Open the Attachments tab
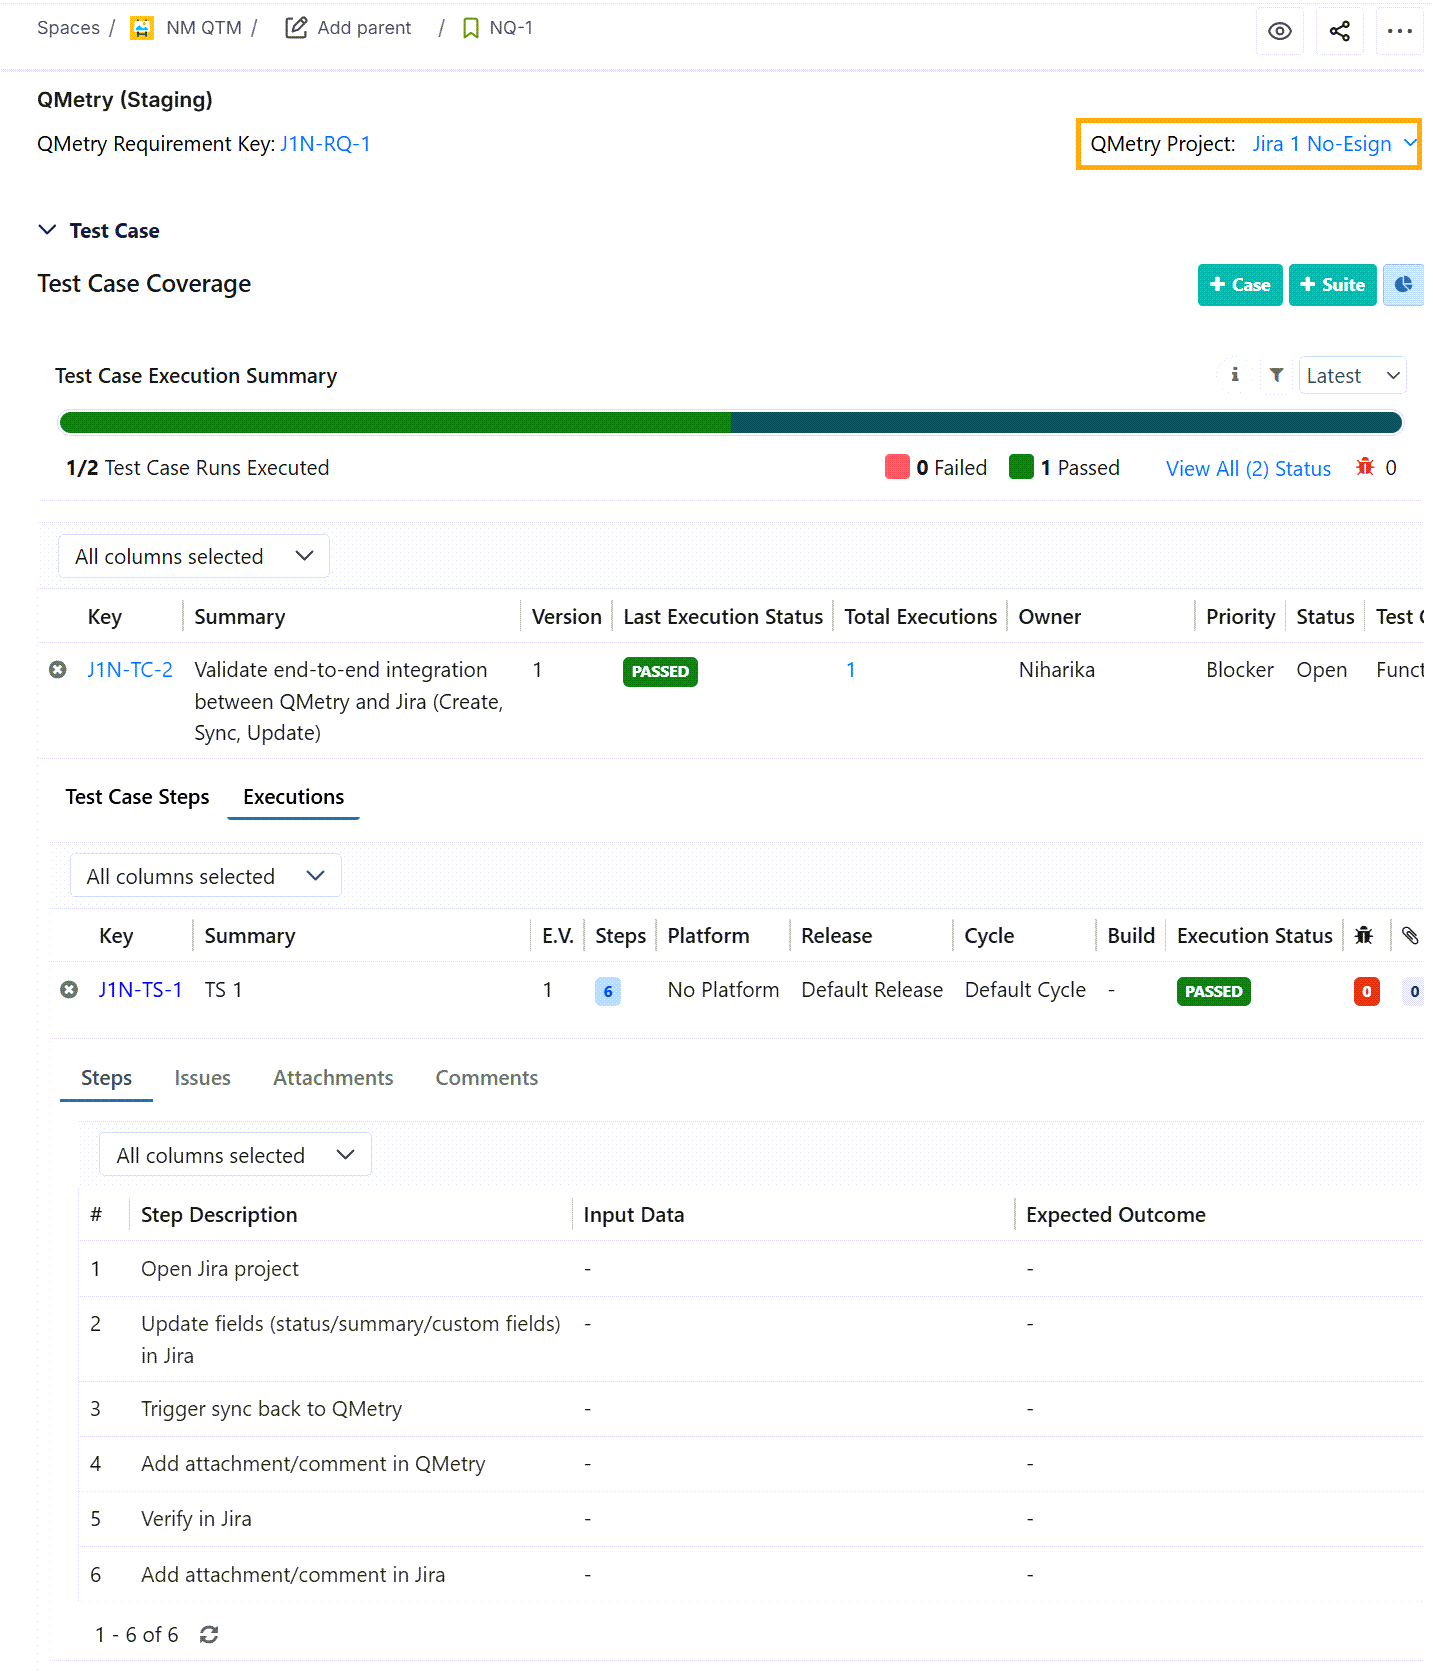This screenshot has height=1680, width=1433. pos(333,1078)
